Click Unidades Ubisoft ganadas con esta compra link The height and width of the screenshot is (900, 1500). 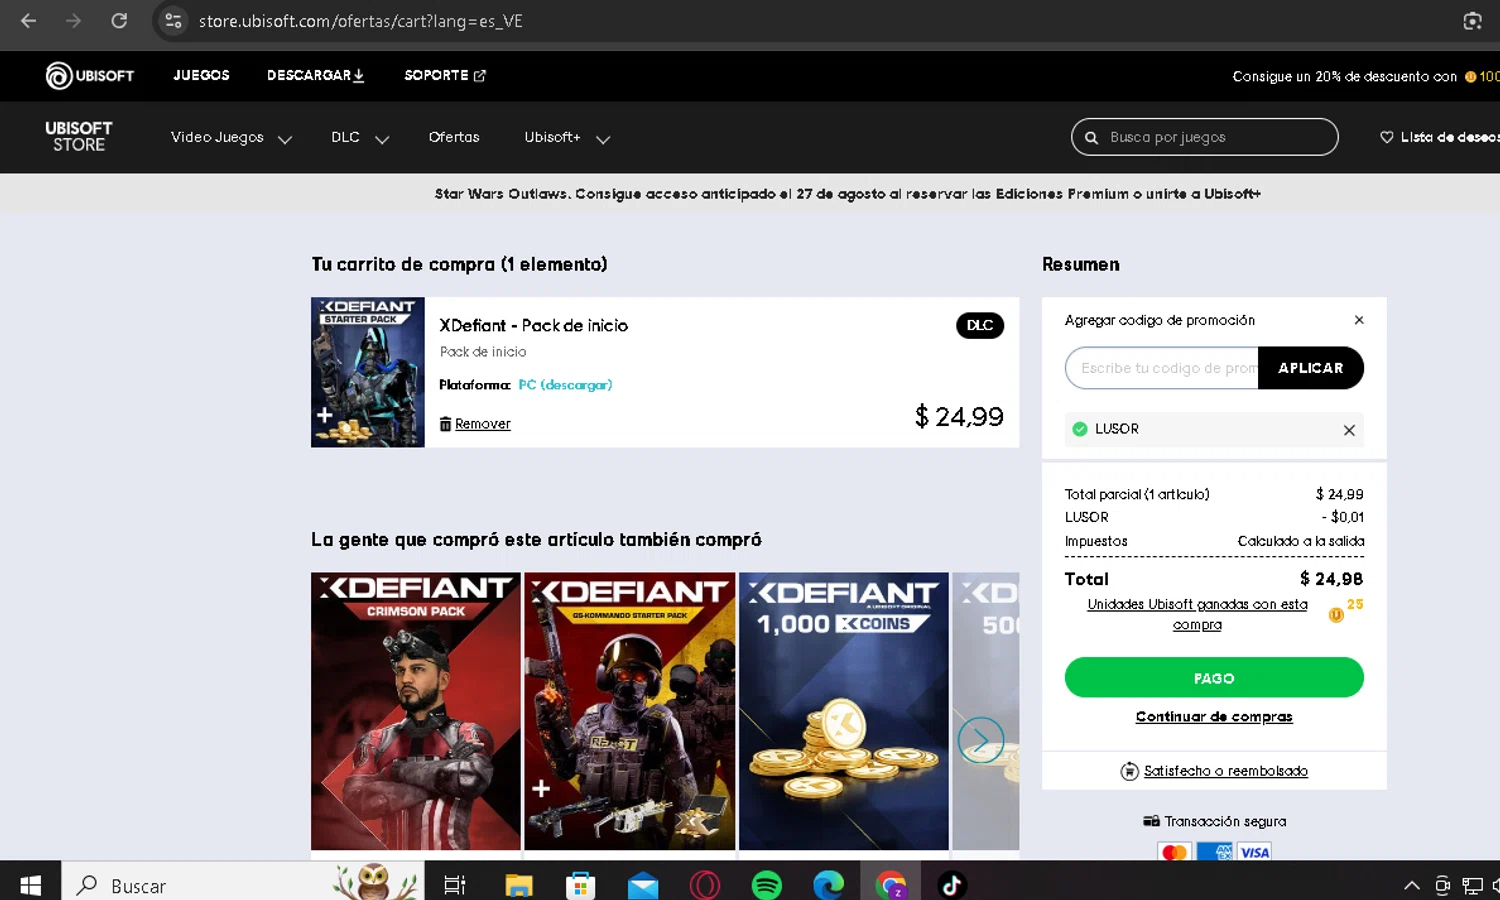[1197, 614]
